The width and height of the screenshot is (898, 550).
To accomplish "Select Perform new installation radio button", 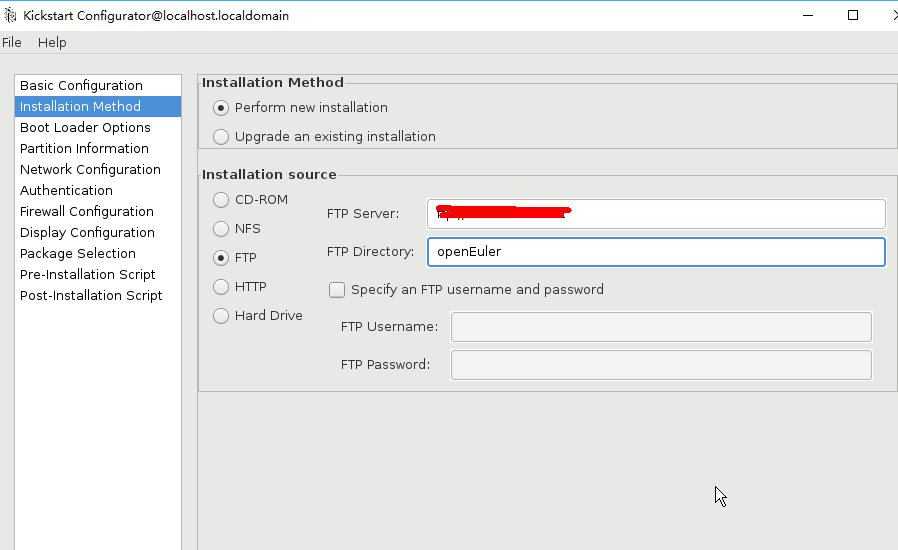I will coord(221,108).
